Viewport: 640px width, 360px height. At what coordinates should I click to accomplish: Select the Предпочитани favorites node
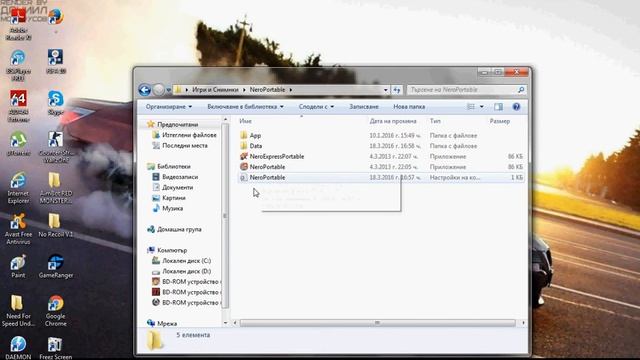pos(177,124)
